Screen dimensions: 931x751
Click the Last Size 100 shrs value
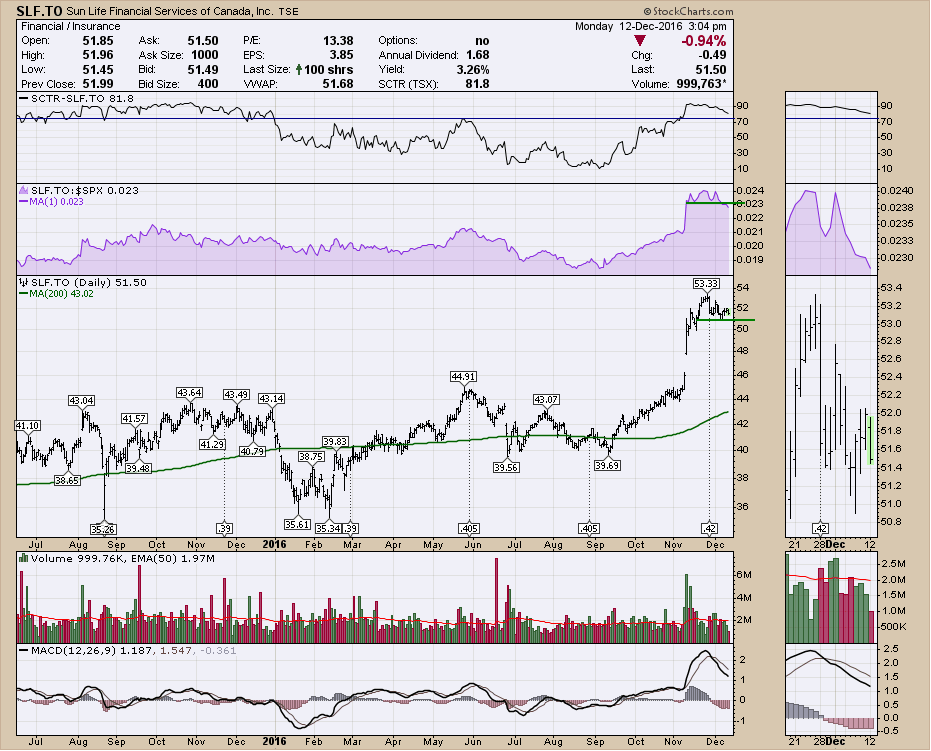click(x=328, y=69)
